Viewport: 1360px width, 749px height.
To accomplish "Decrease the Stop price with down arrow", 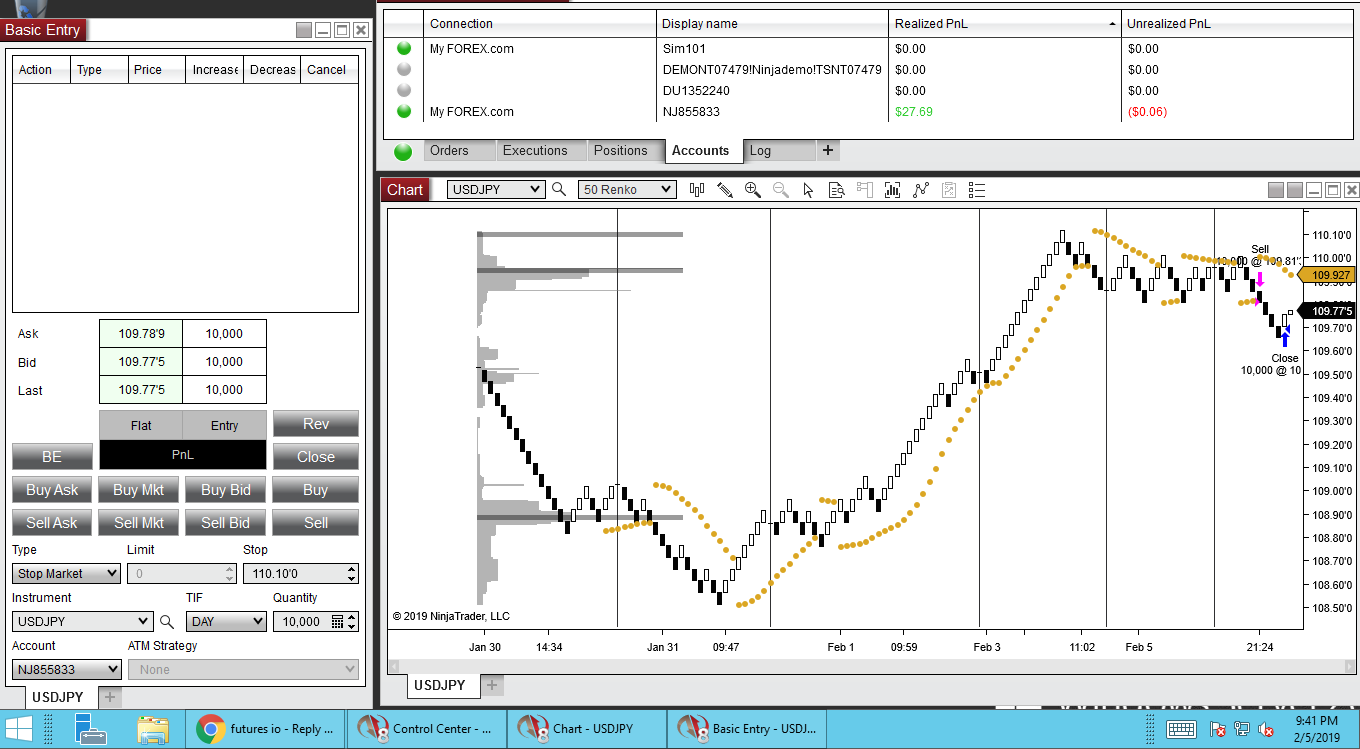I will tap(351, 579).
